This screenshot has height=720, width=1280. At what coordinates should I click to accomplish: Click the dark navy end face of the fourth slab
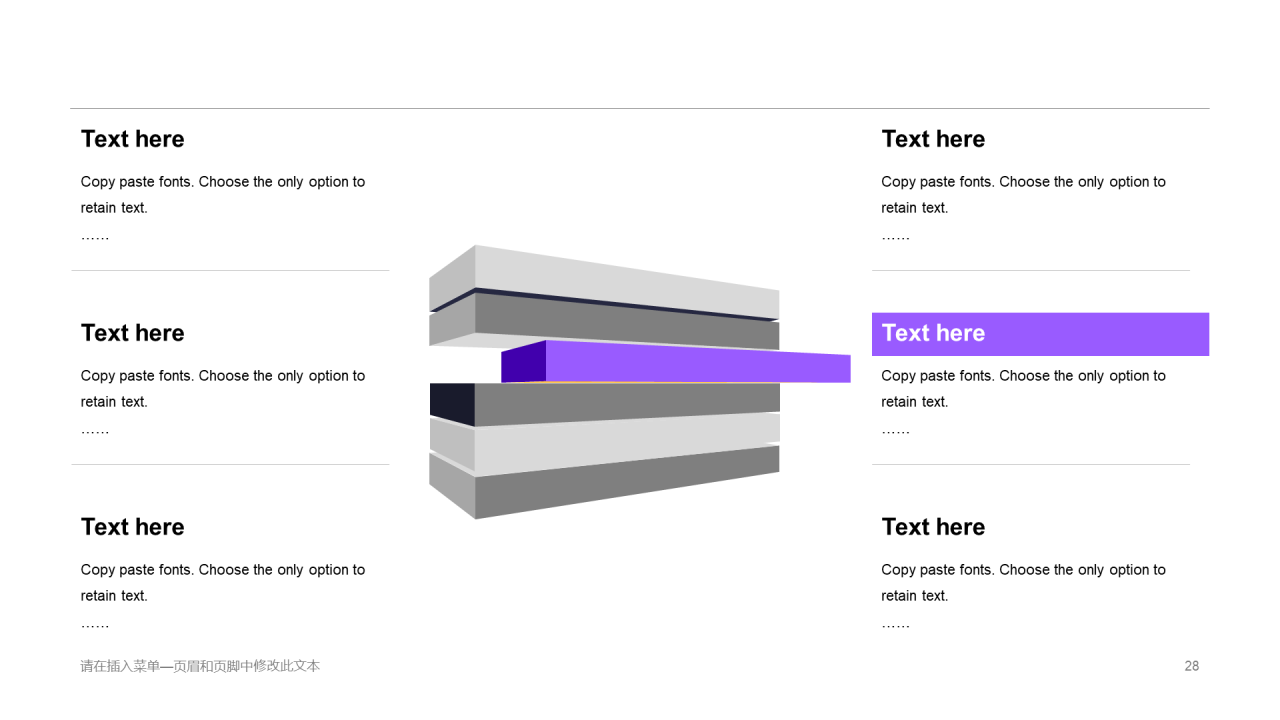[452, 404]
